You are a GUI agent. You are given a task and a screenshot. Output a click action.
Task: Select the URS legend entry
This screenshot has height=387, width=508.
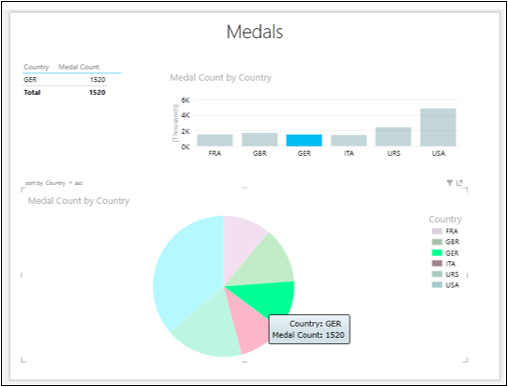(x=445, y=274)
